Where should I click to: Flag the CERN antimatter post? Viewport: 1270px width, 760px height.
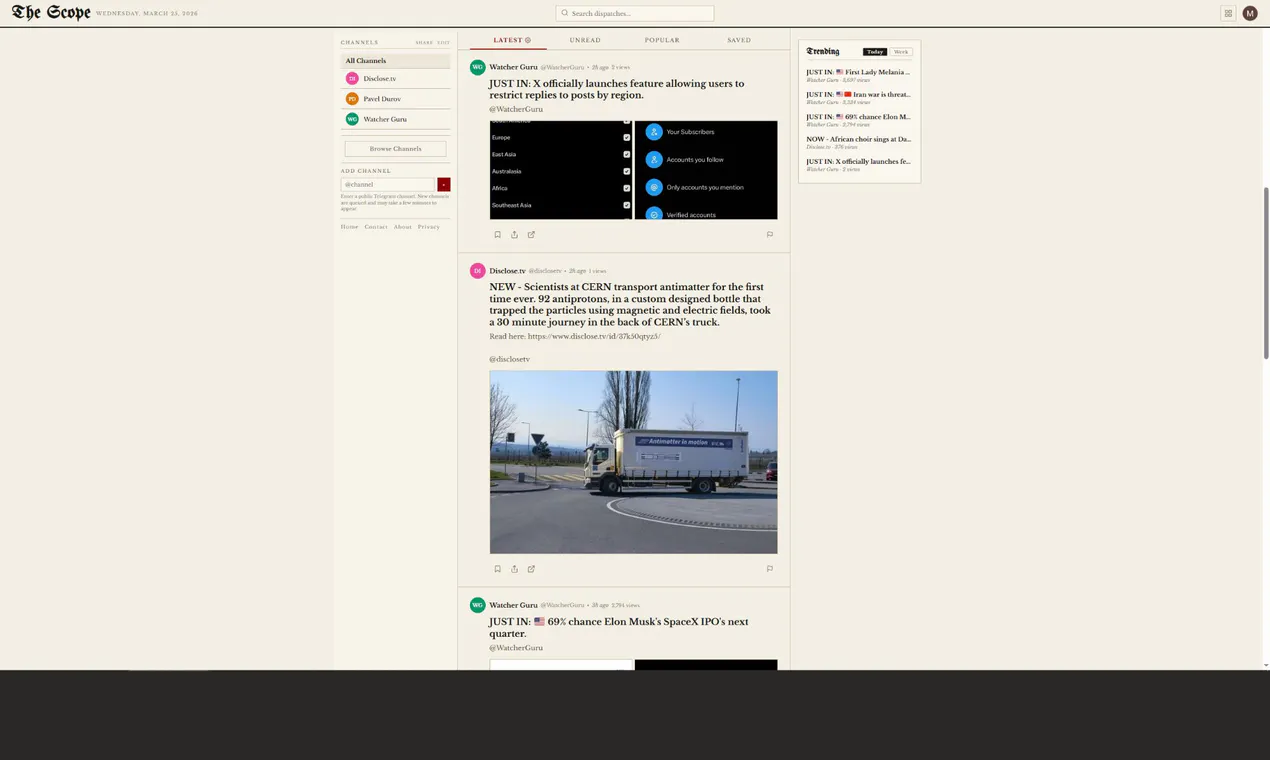tap(769, 569)
